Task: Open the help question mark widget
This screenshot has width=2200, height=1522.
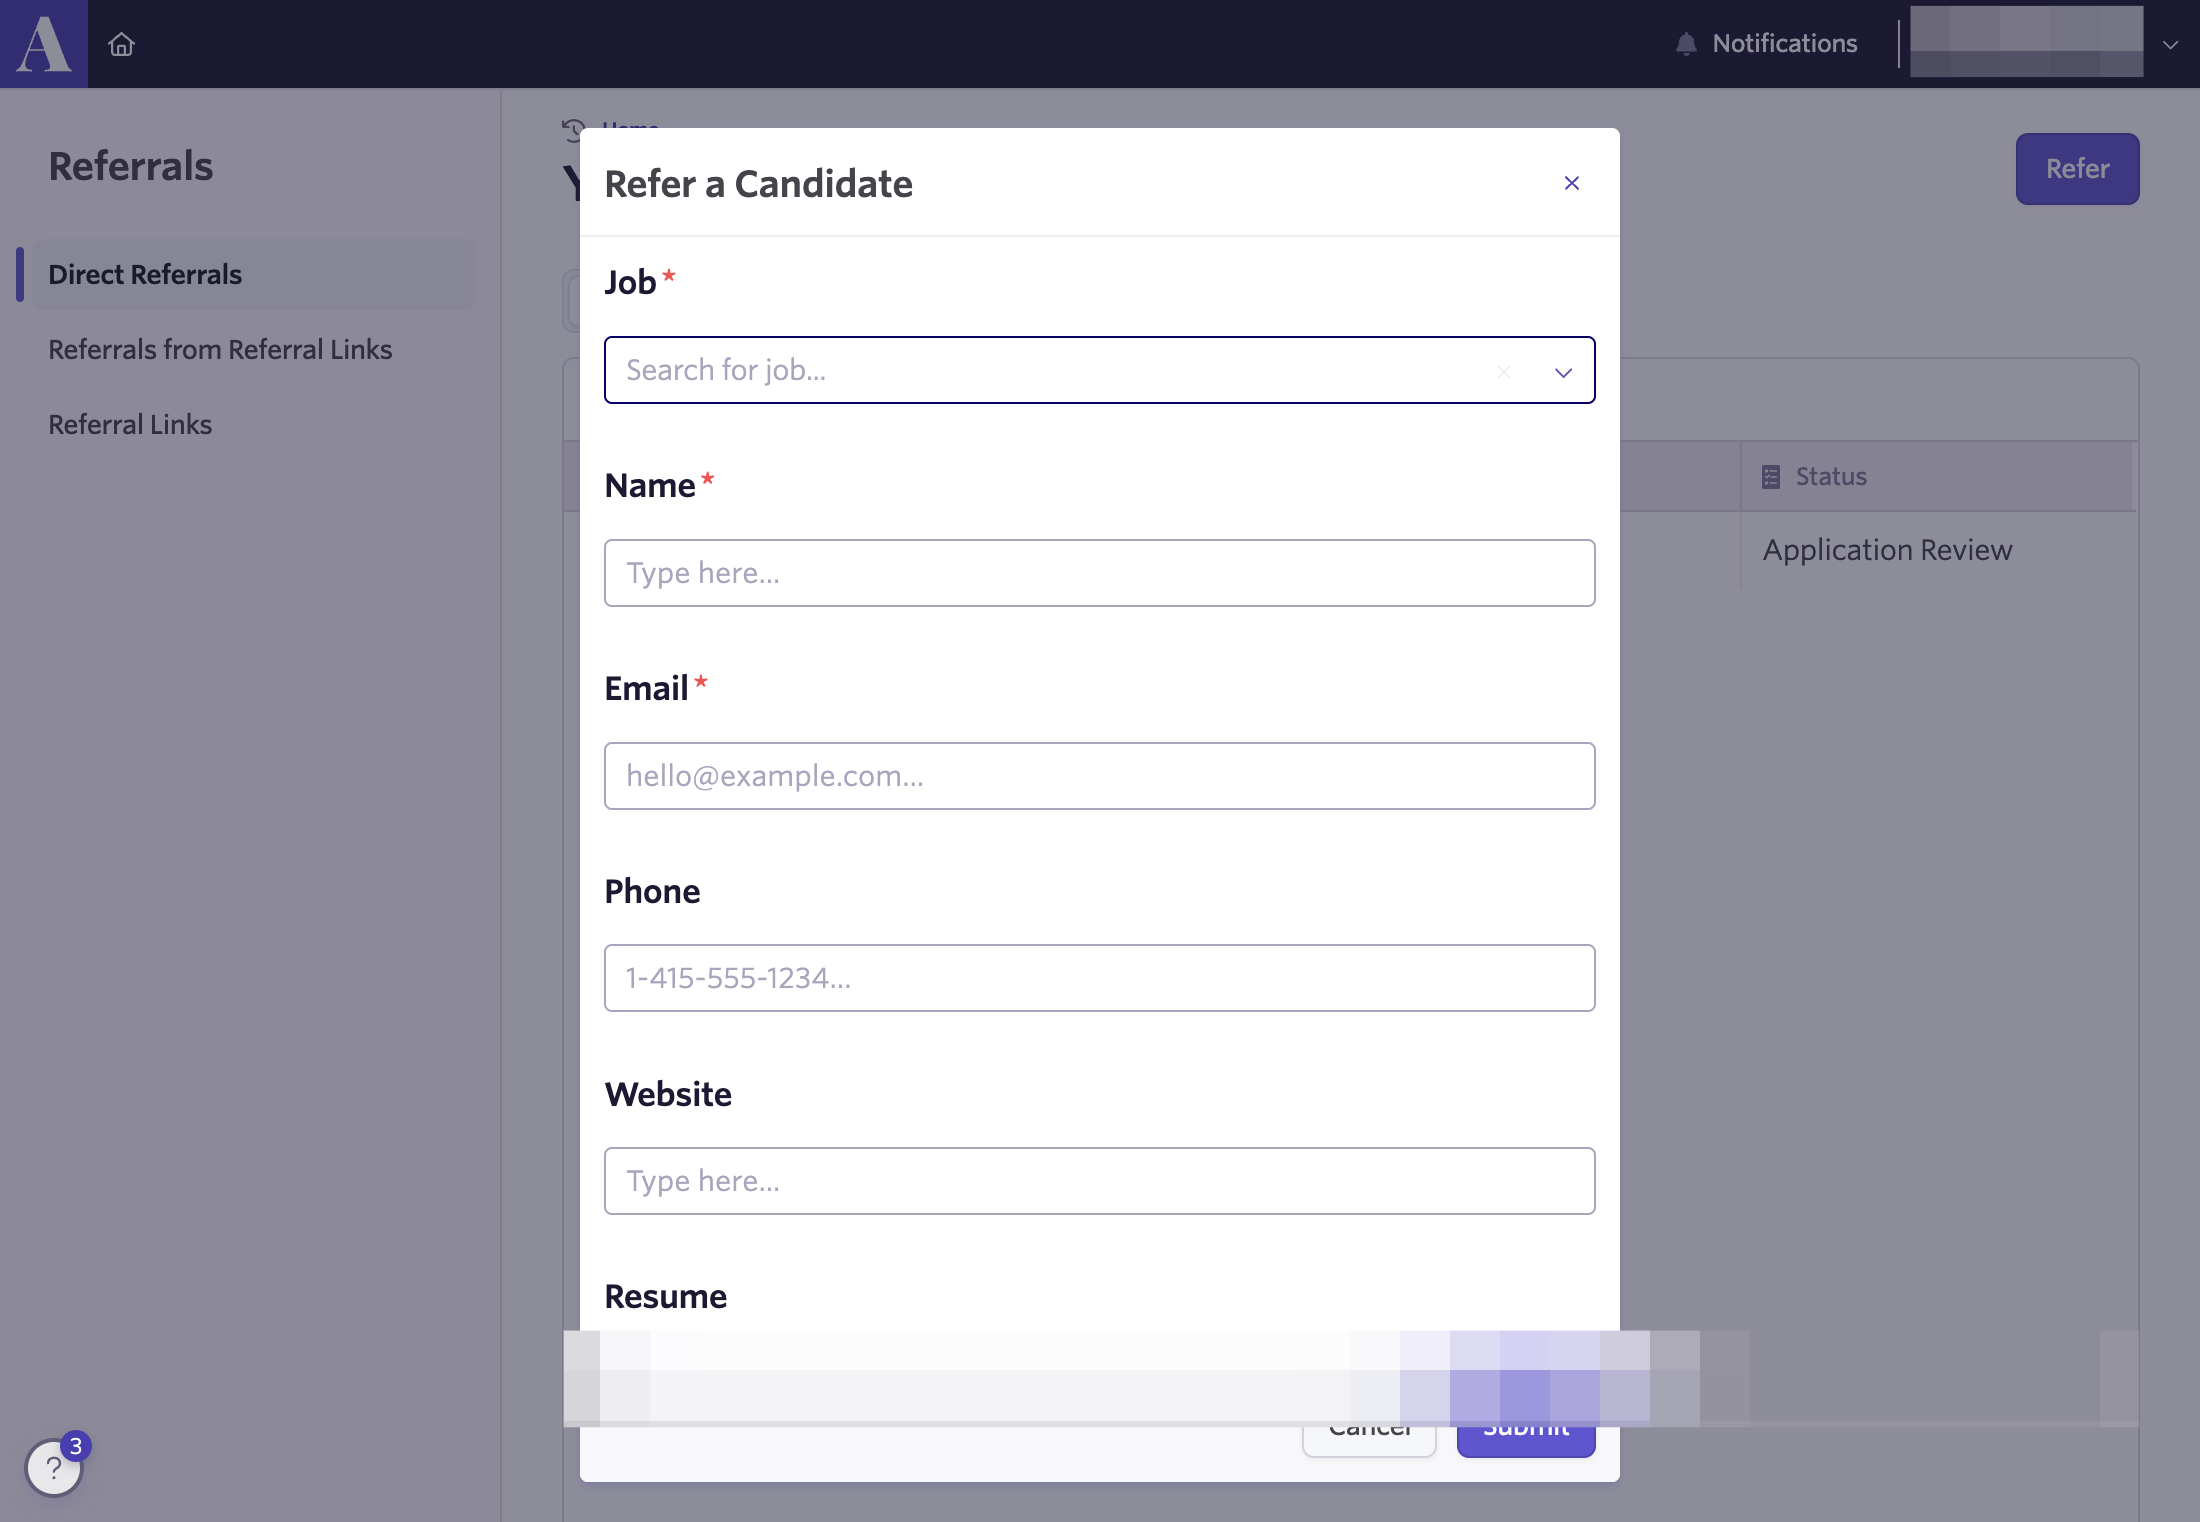Action: pos(54,1468)
